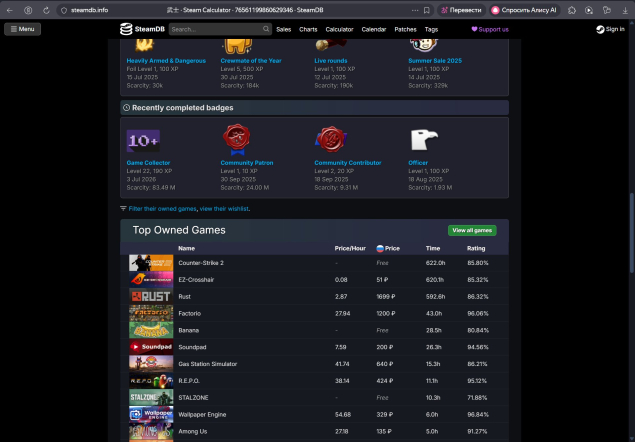Open Crewmate of the Year badge link
This screenshot has height=442, width=635.
pos(251,60)
